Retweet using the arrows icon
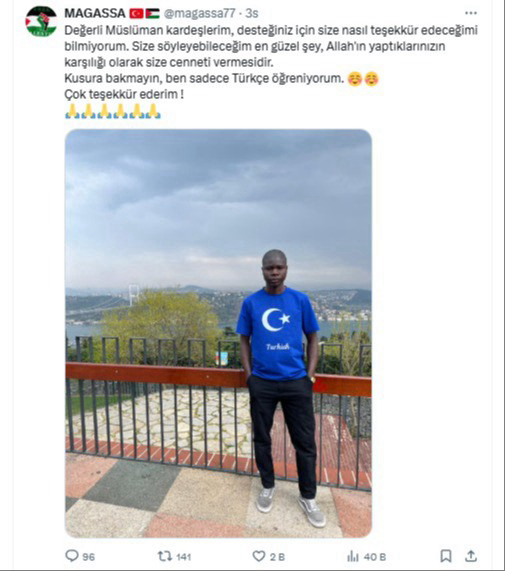This screenshot has height=571, width=505. 165,556
